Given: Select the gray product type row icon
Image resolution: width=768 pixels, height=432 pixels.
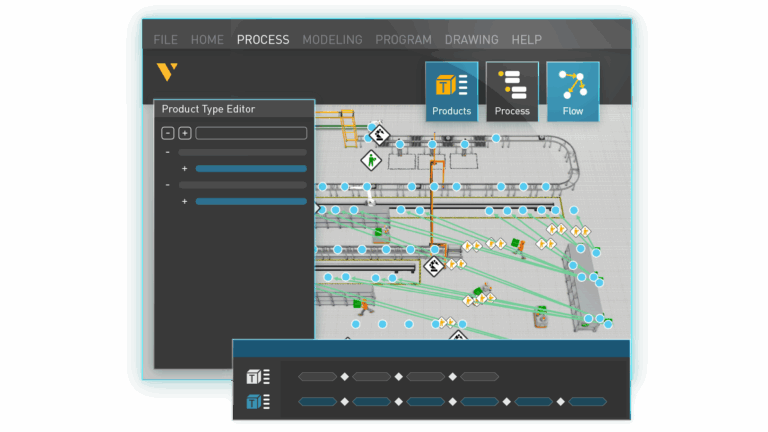Looking at the screenshot, I should [258, 377].
